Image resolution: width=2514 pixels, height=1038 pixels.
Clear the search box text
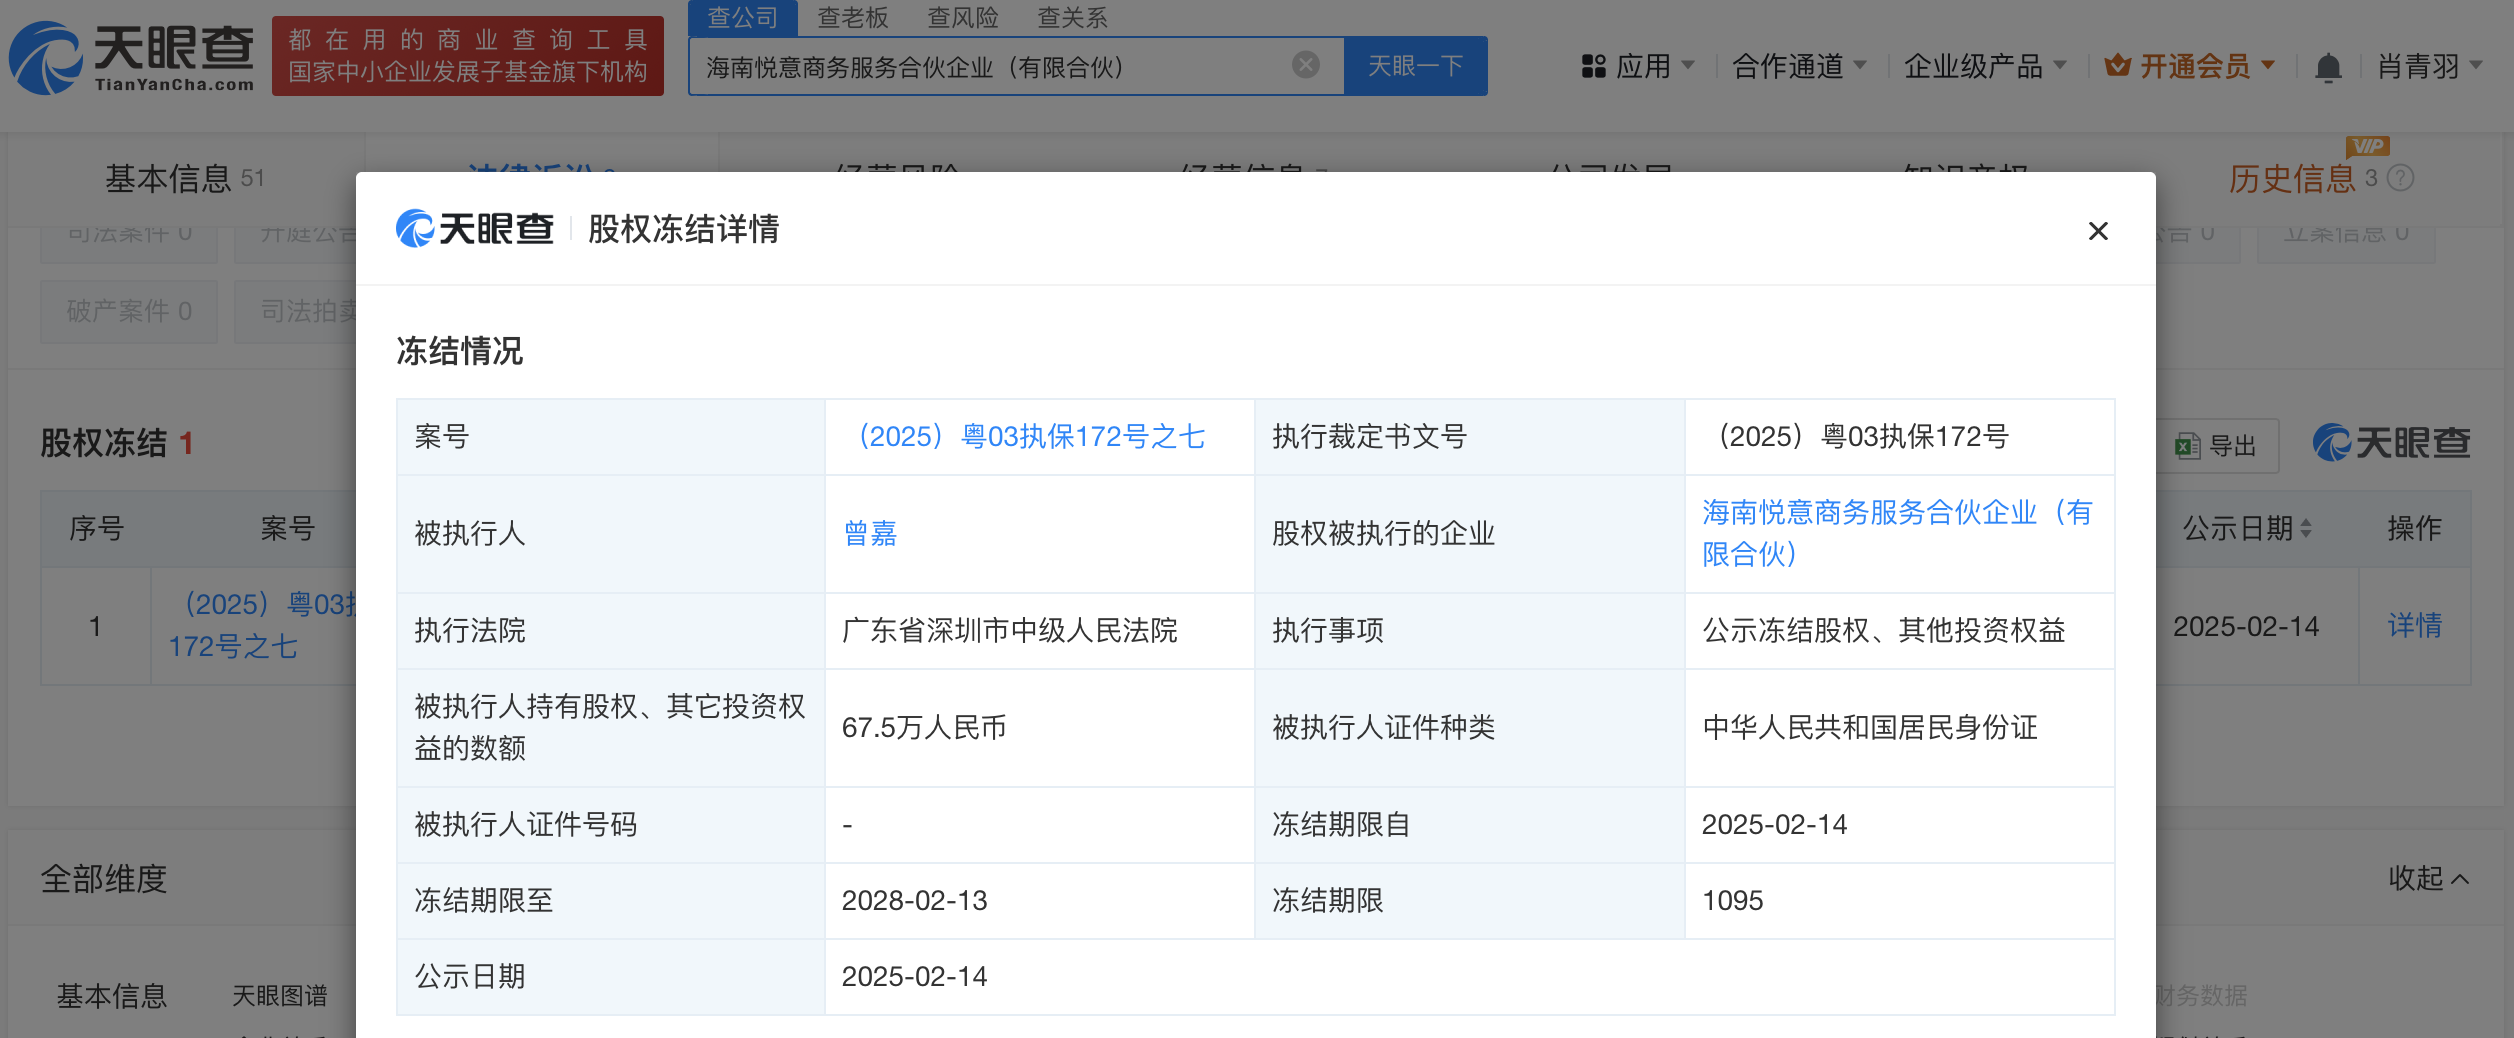point(1305,65)
